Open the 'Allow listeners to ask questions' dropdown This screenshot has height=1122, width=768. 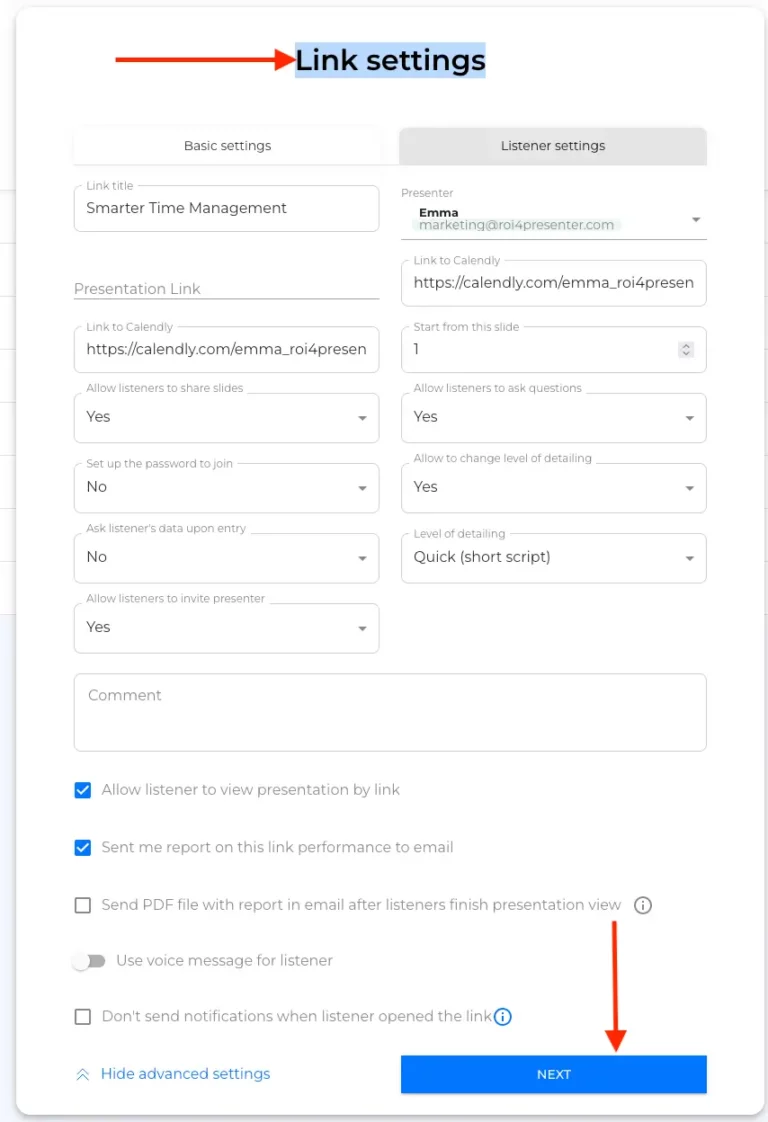pyautogui.click(x=689, y=417)
